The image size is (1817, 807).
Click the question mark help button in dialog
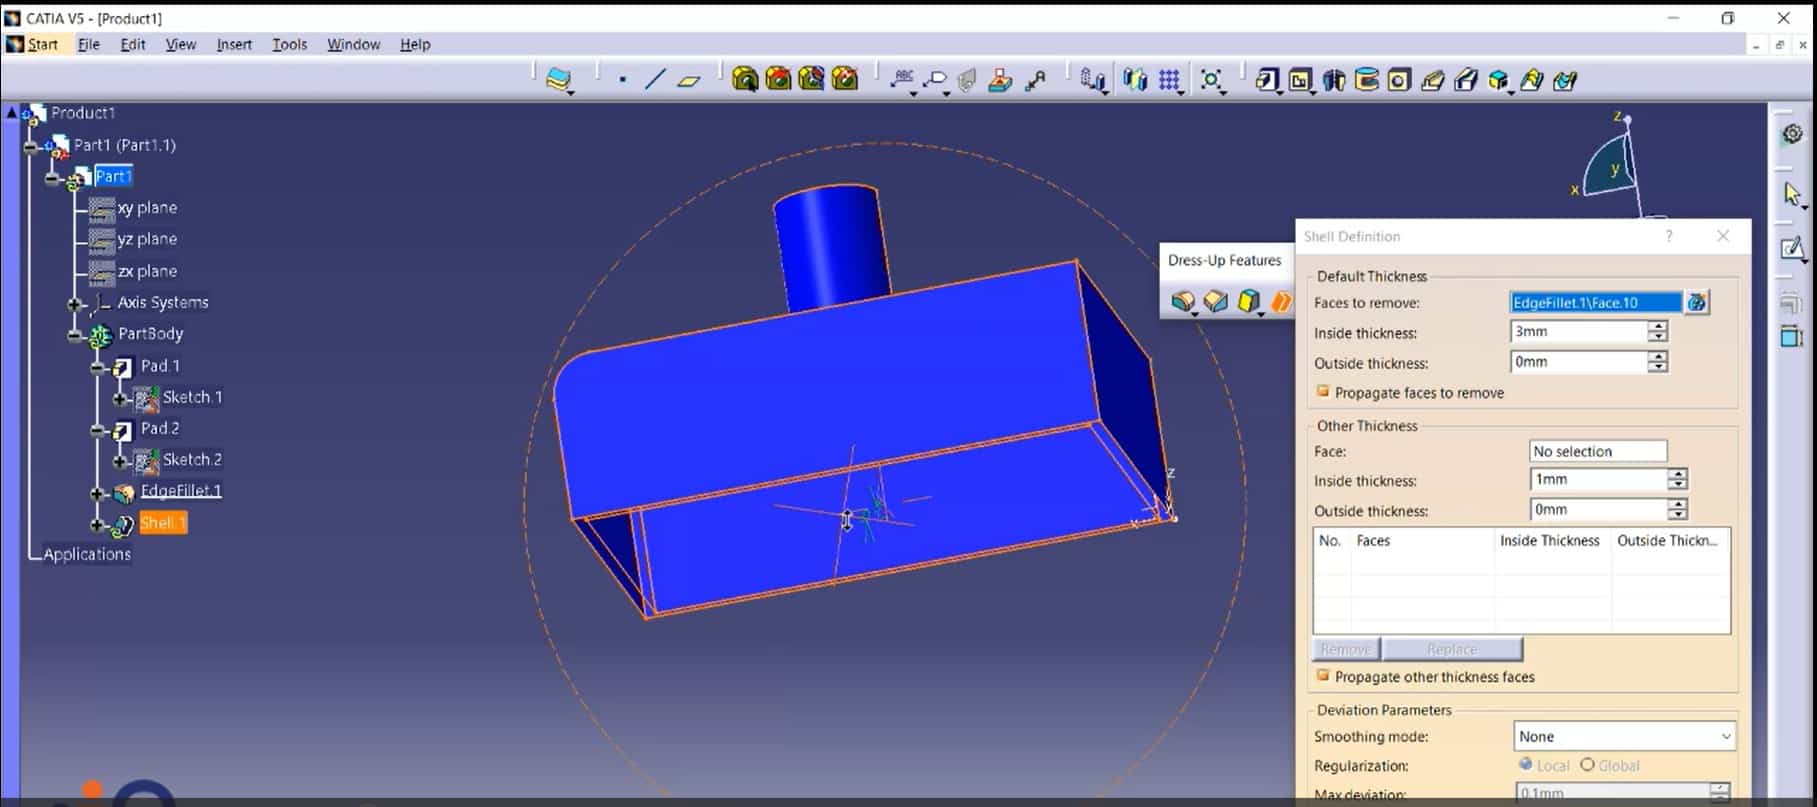click(1668, 236)
